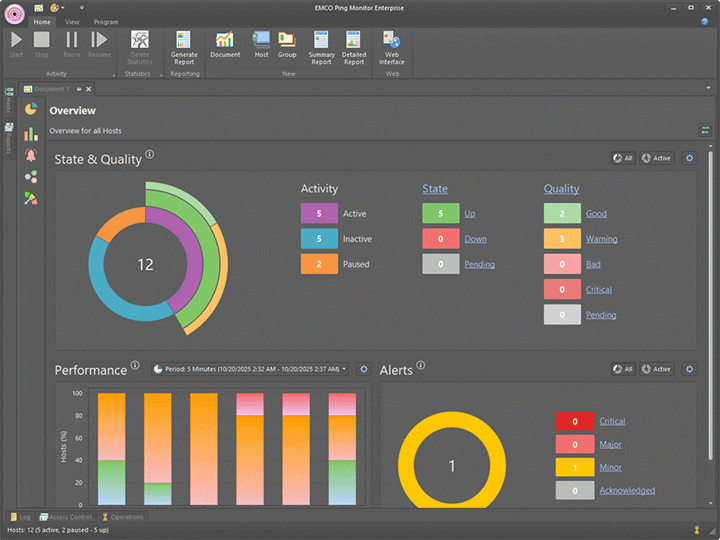Screen dimensions: 720x540
Task: Click the Performance info icon
Action: (x=135, y=365)
